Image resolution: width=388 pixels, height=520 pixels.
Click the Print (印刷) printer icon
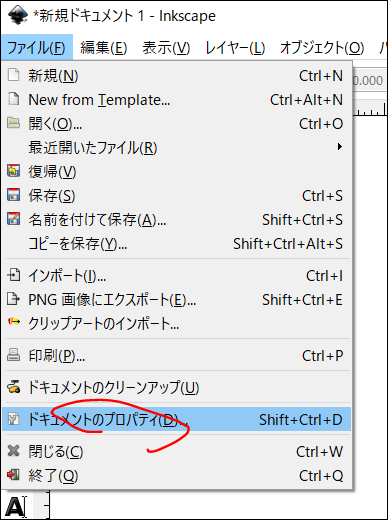click(13, 355)
